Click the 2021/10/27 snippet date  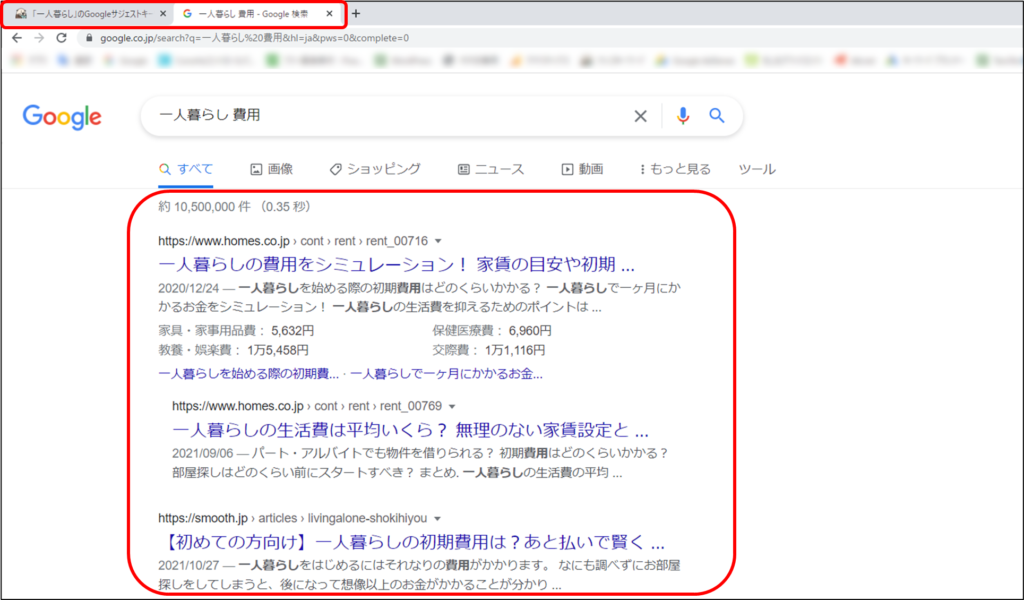189,565
